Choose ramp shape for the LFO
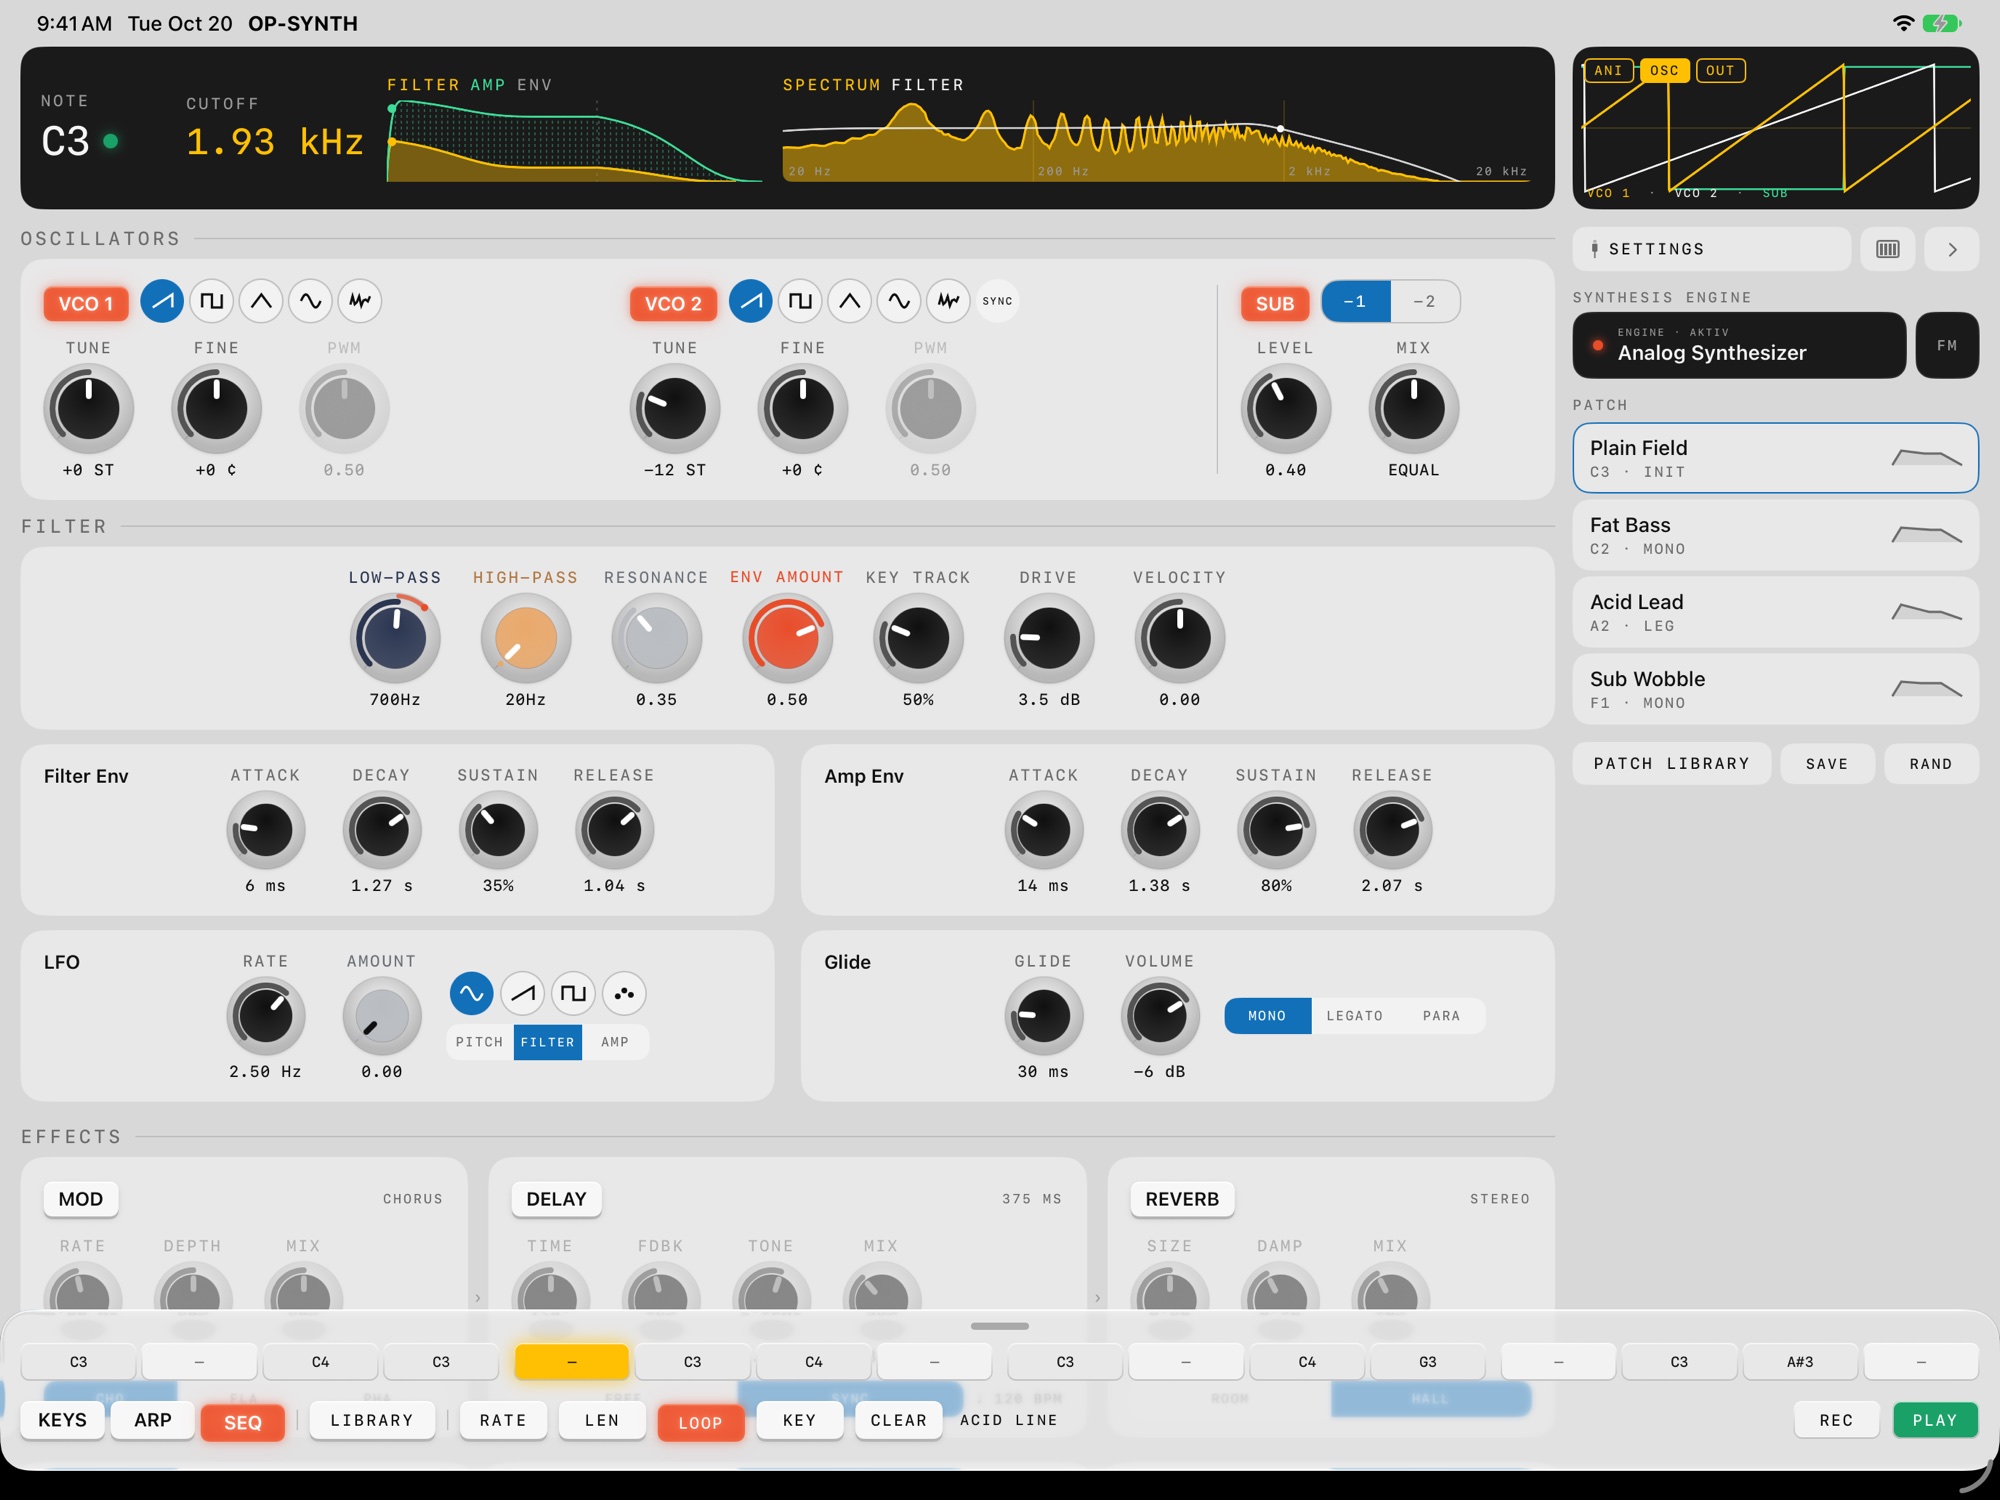Viewport: 2000px width, 1500px height. coord(522,993)
